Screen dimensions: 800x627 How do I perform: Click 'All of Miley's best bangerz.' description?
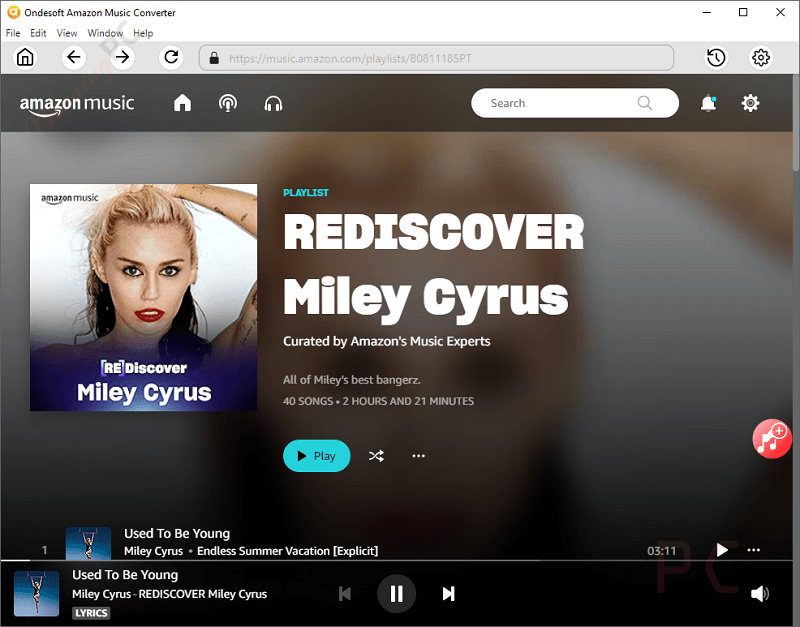tap(352, 380)
